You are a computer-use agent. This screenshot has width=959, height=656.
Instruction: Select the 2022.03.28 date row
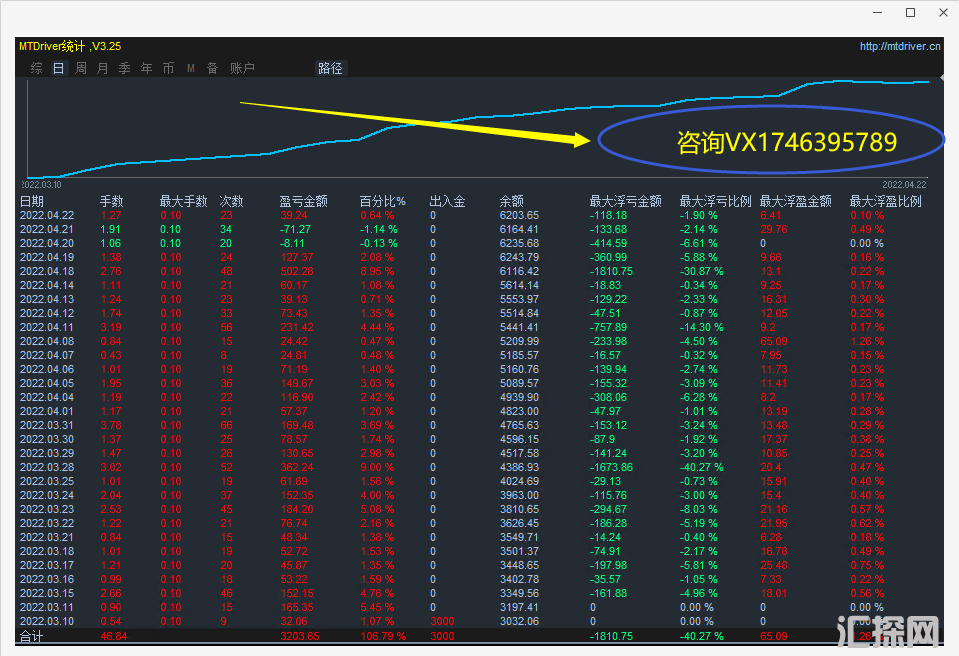47,467
